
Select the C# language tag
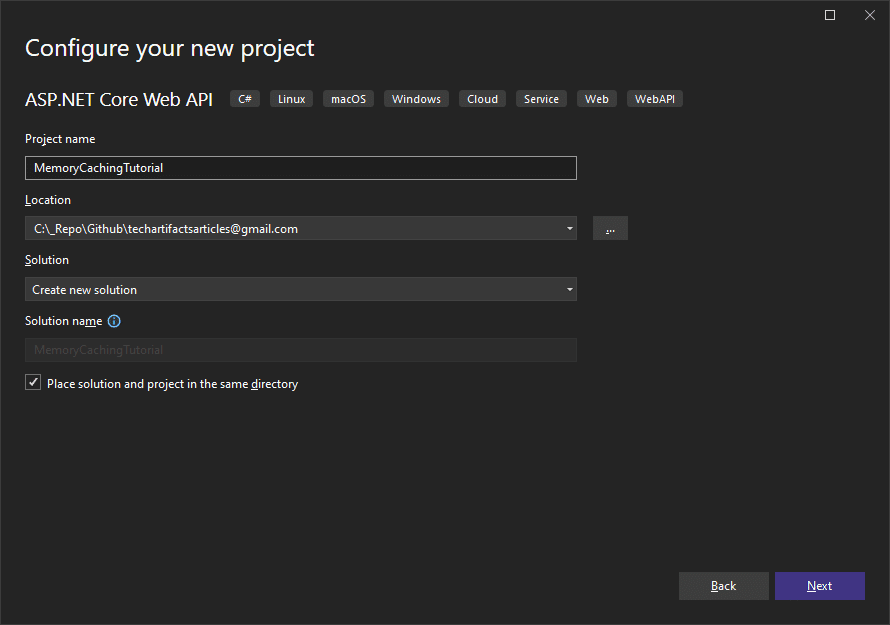(x=245, y=99)
